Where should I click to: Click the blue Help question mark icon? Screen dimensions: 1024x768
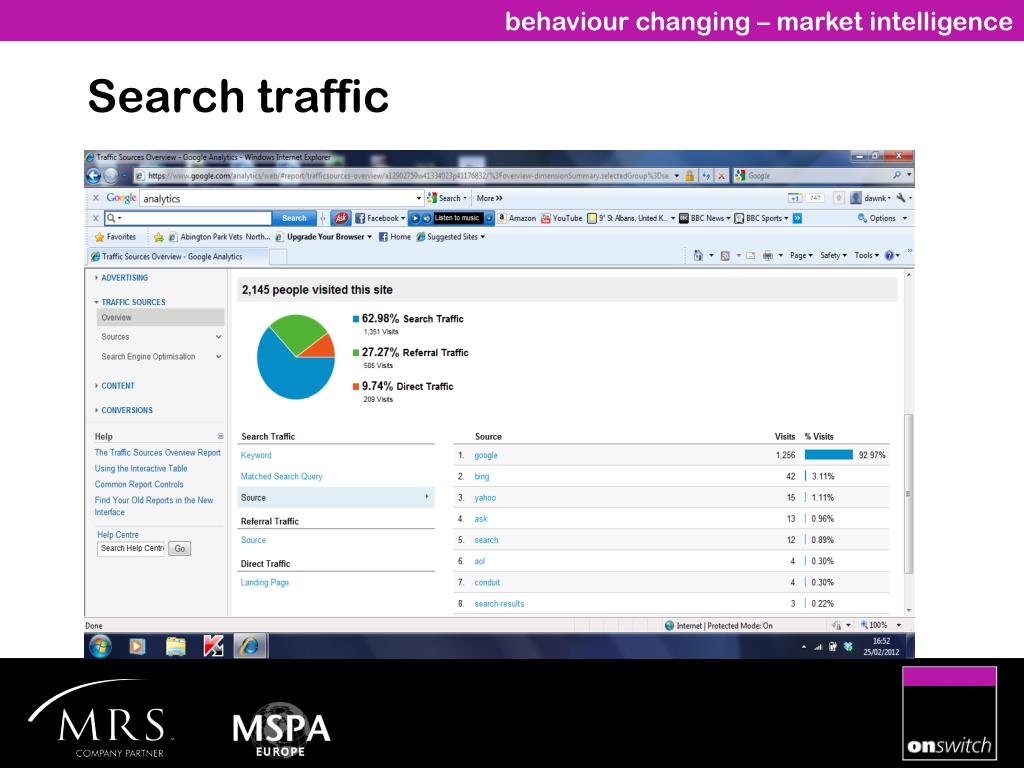(889, 255)
